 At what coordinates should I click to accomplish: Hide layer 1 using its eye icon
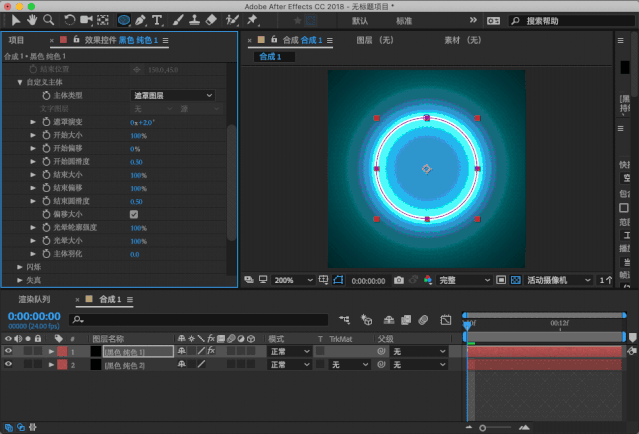pyautogui.click(x=9, y=352)
